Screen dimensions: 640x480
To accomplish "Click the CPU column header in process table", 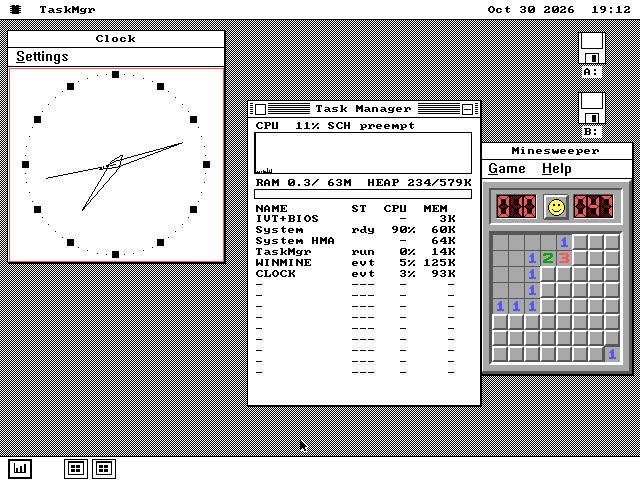I will [395, 208].
